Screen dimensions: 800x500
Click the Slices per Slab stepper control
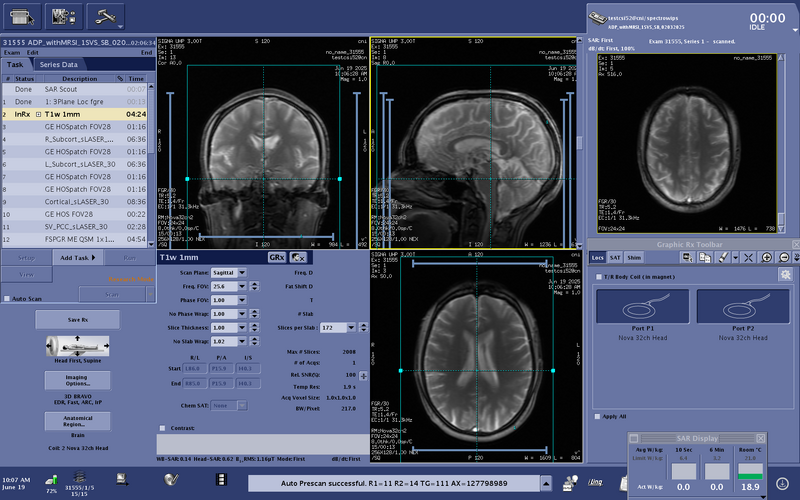(363, 328)
